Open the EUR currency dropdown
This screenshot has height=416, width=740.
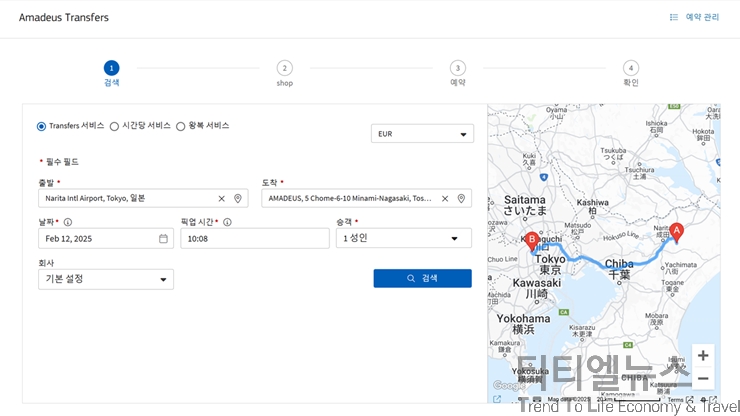(422, 134)
